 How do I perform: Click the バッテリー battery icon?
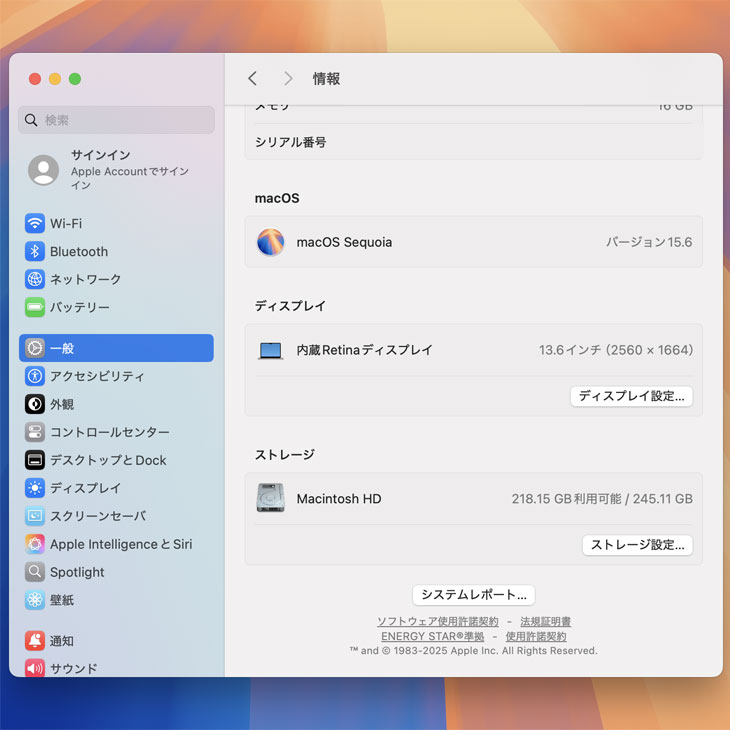(35, 308)
